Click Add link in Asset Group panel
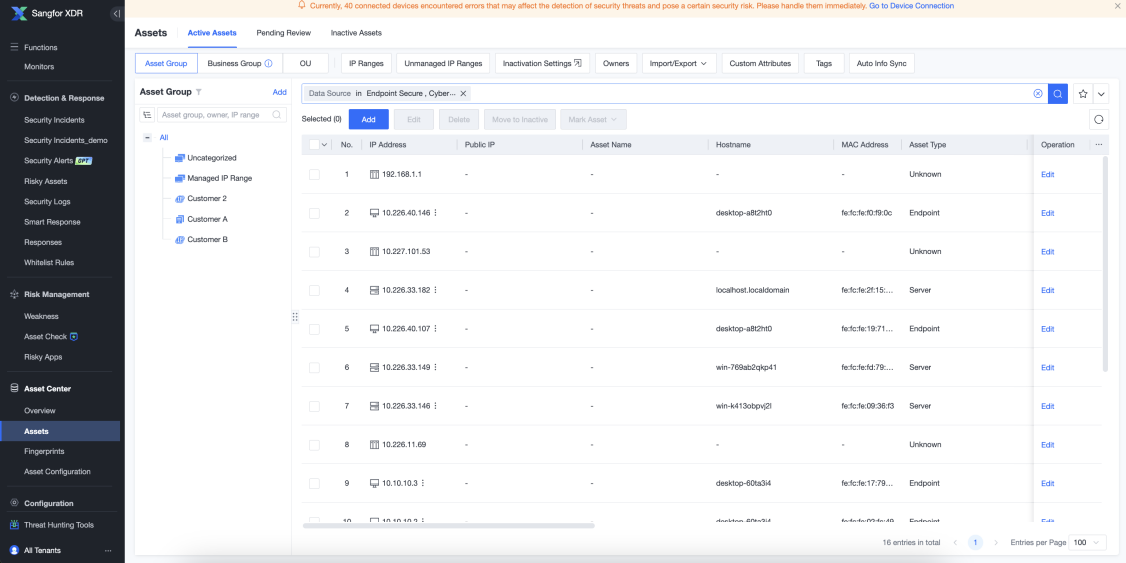The width and height of the screenshot is (1126, 563). click(279, 92)
